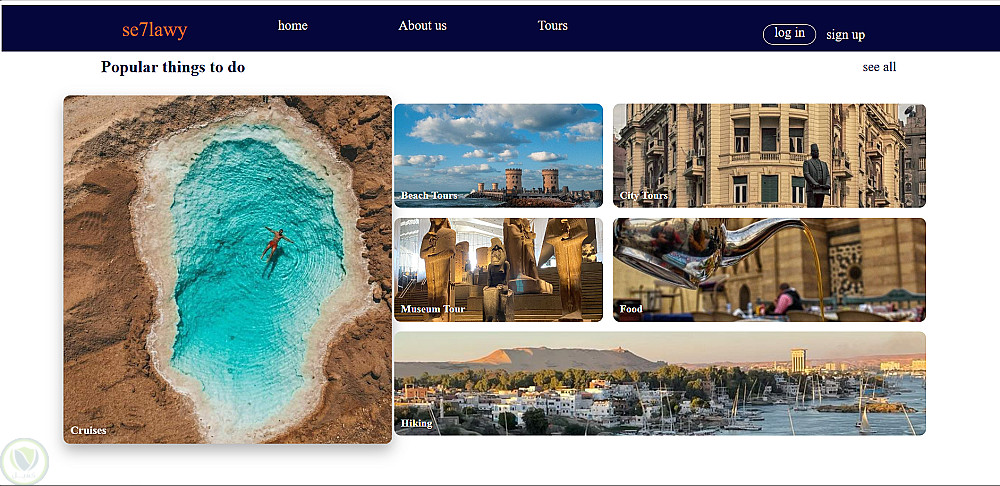Open the Tours menu item
The image size is (1000, 486).
click(552, 26)
